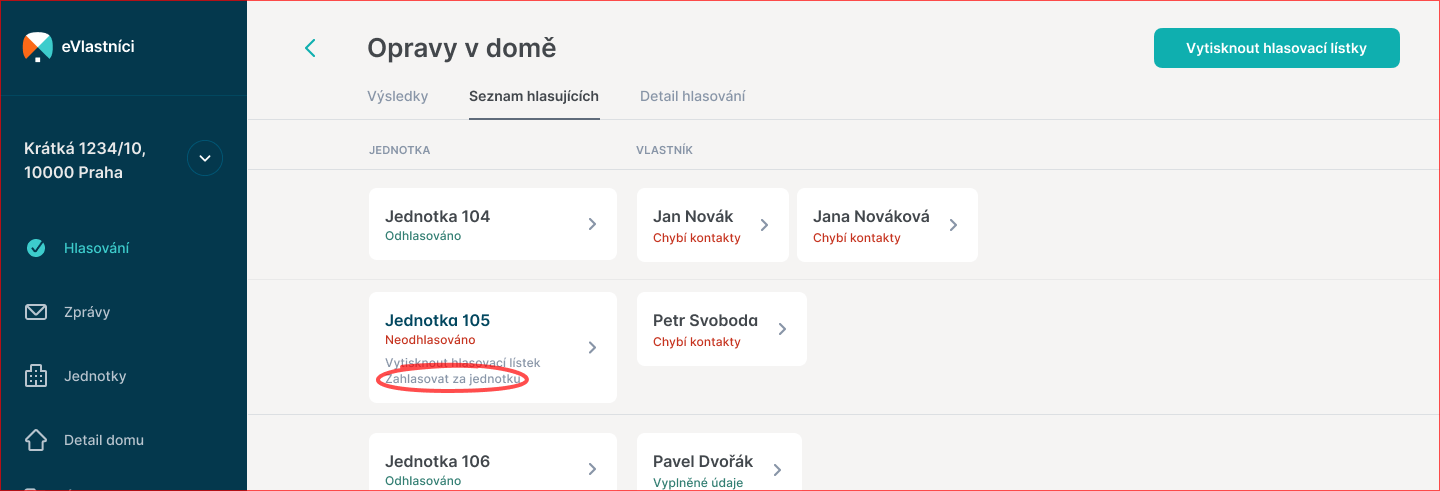Image resolution: width=1440 pixels, height=491 pixels.
Task: Open Jana Nováková owner chevron
Action: coord(953,225)
